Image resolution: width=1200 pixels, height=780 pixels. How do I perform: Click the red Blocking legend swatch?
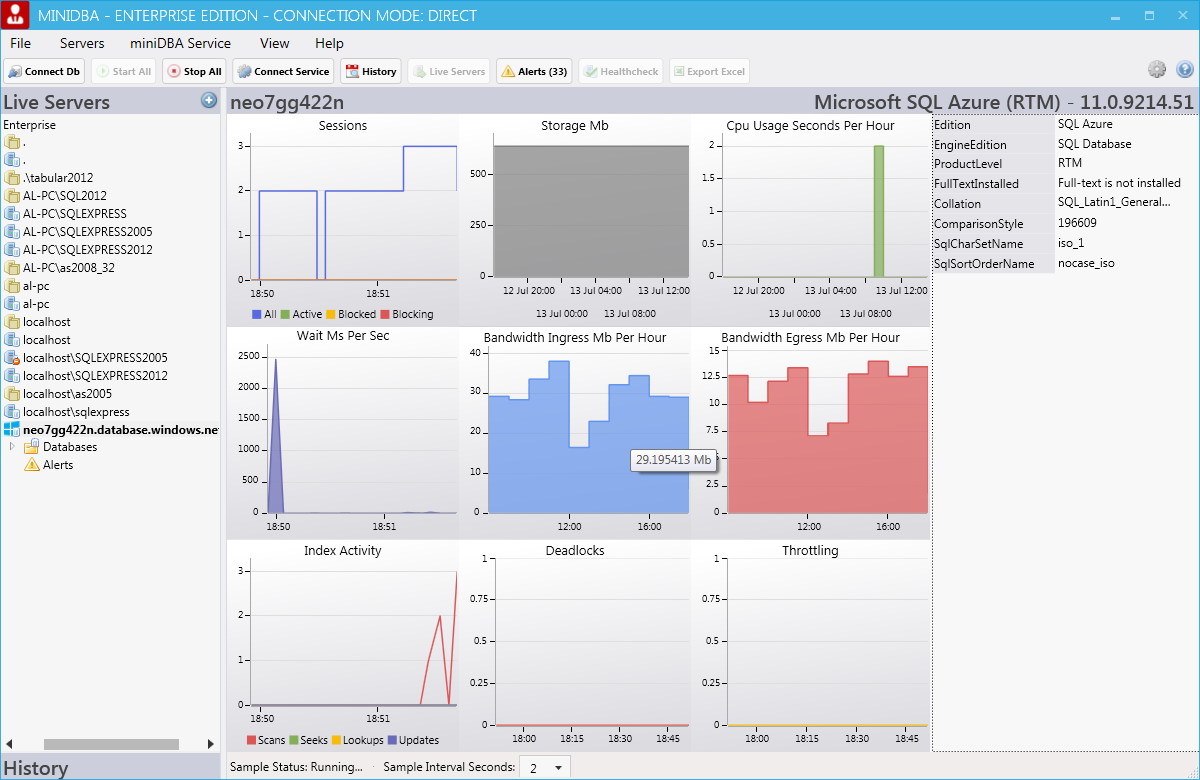pos(385,314)
